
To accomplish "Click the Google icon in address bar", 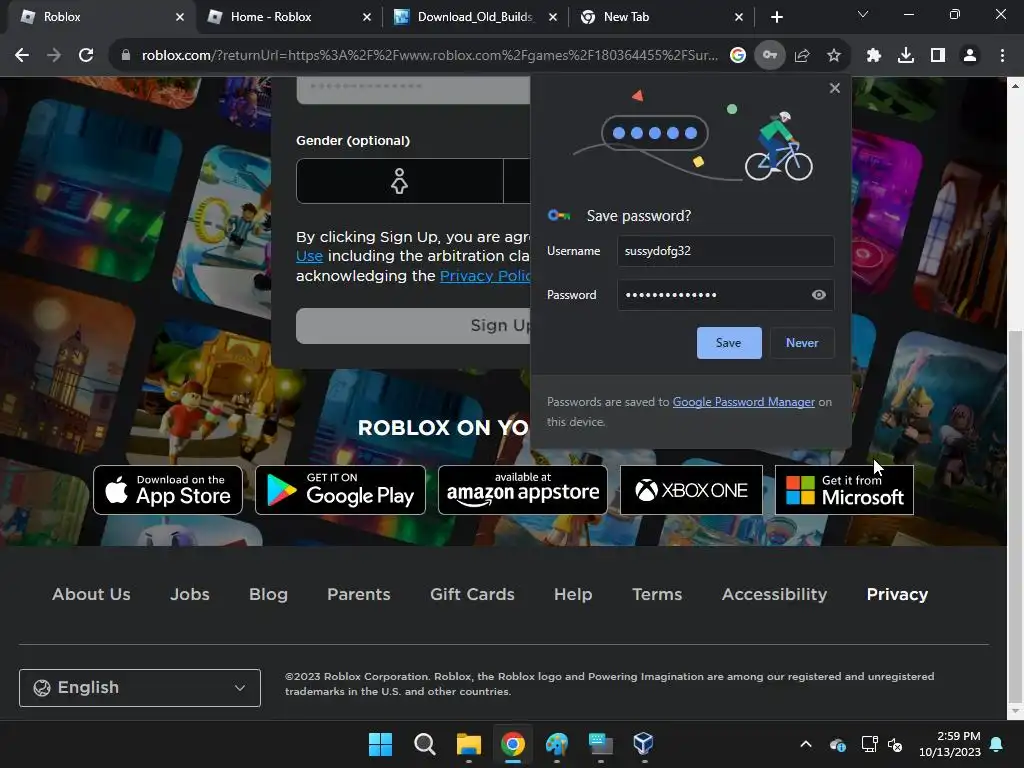I will [738, 56].
